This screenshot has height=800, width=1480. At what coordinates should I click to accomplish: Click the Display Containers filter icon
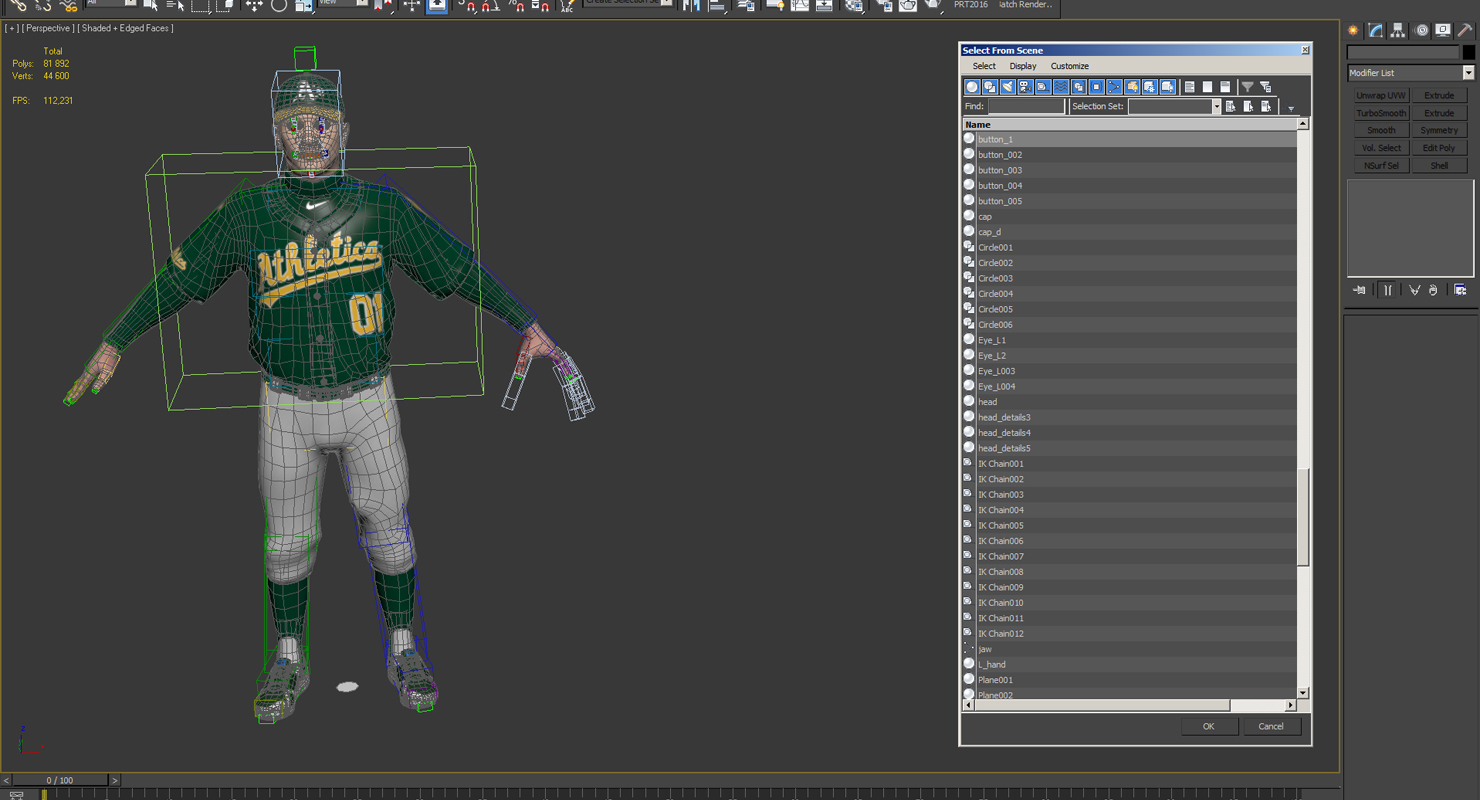pyautogui.click(x=1132, y=87)
